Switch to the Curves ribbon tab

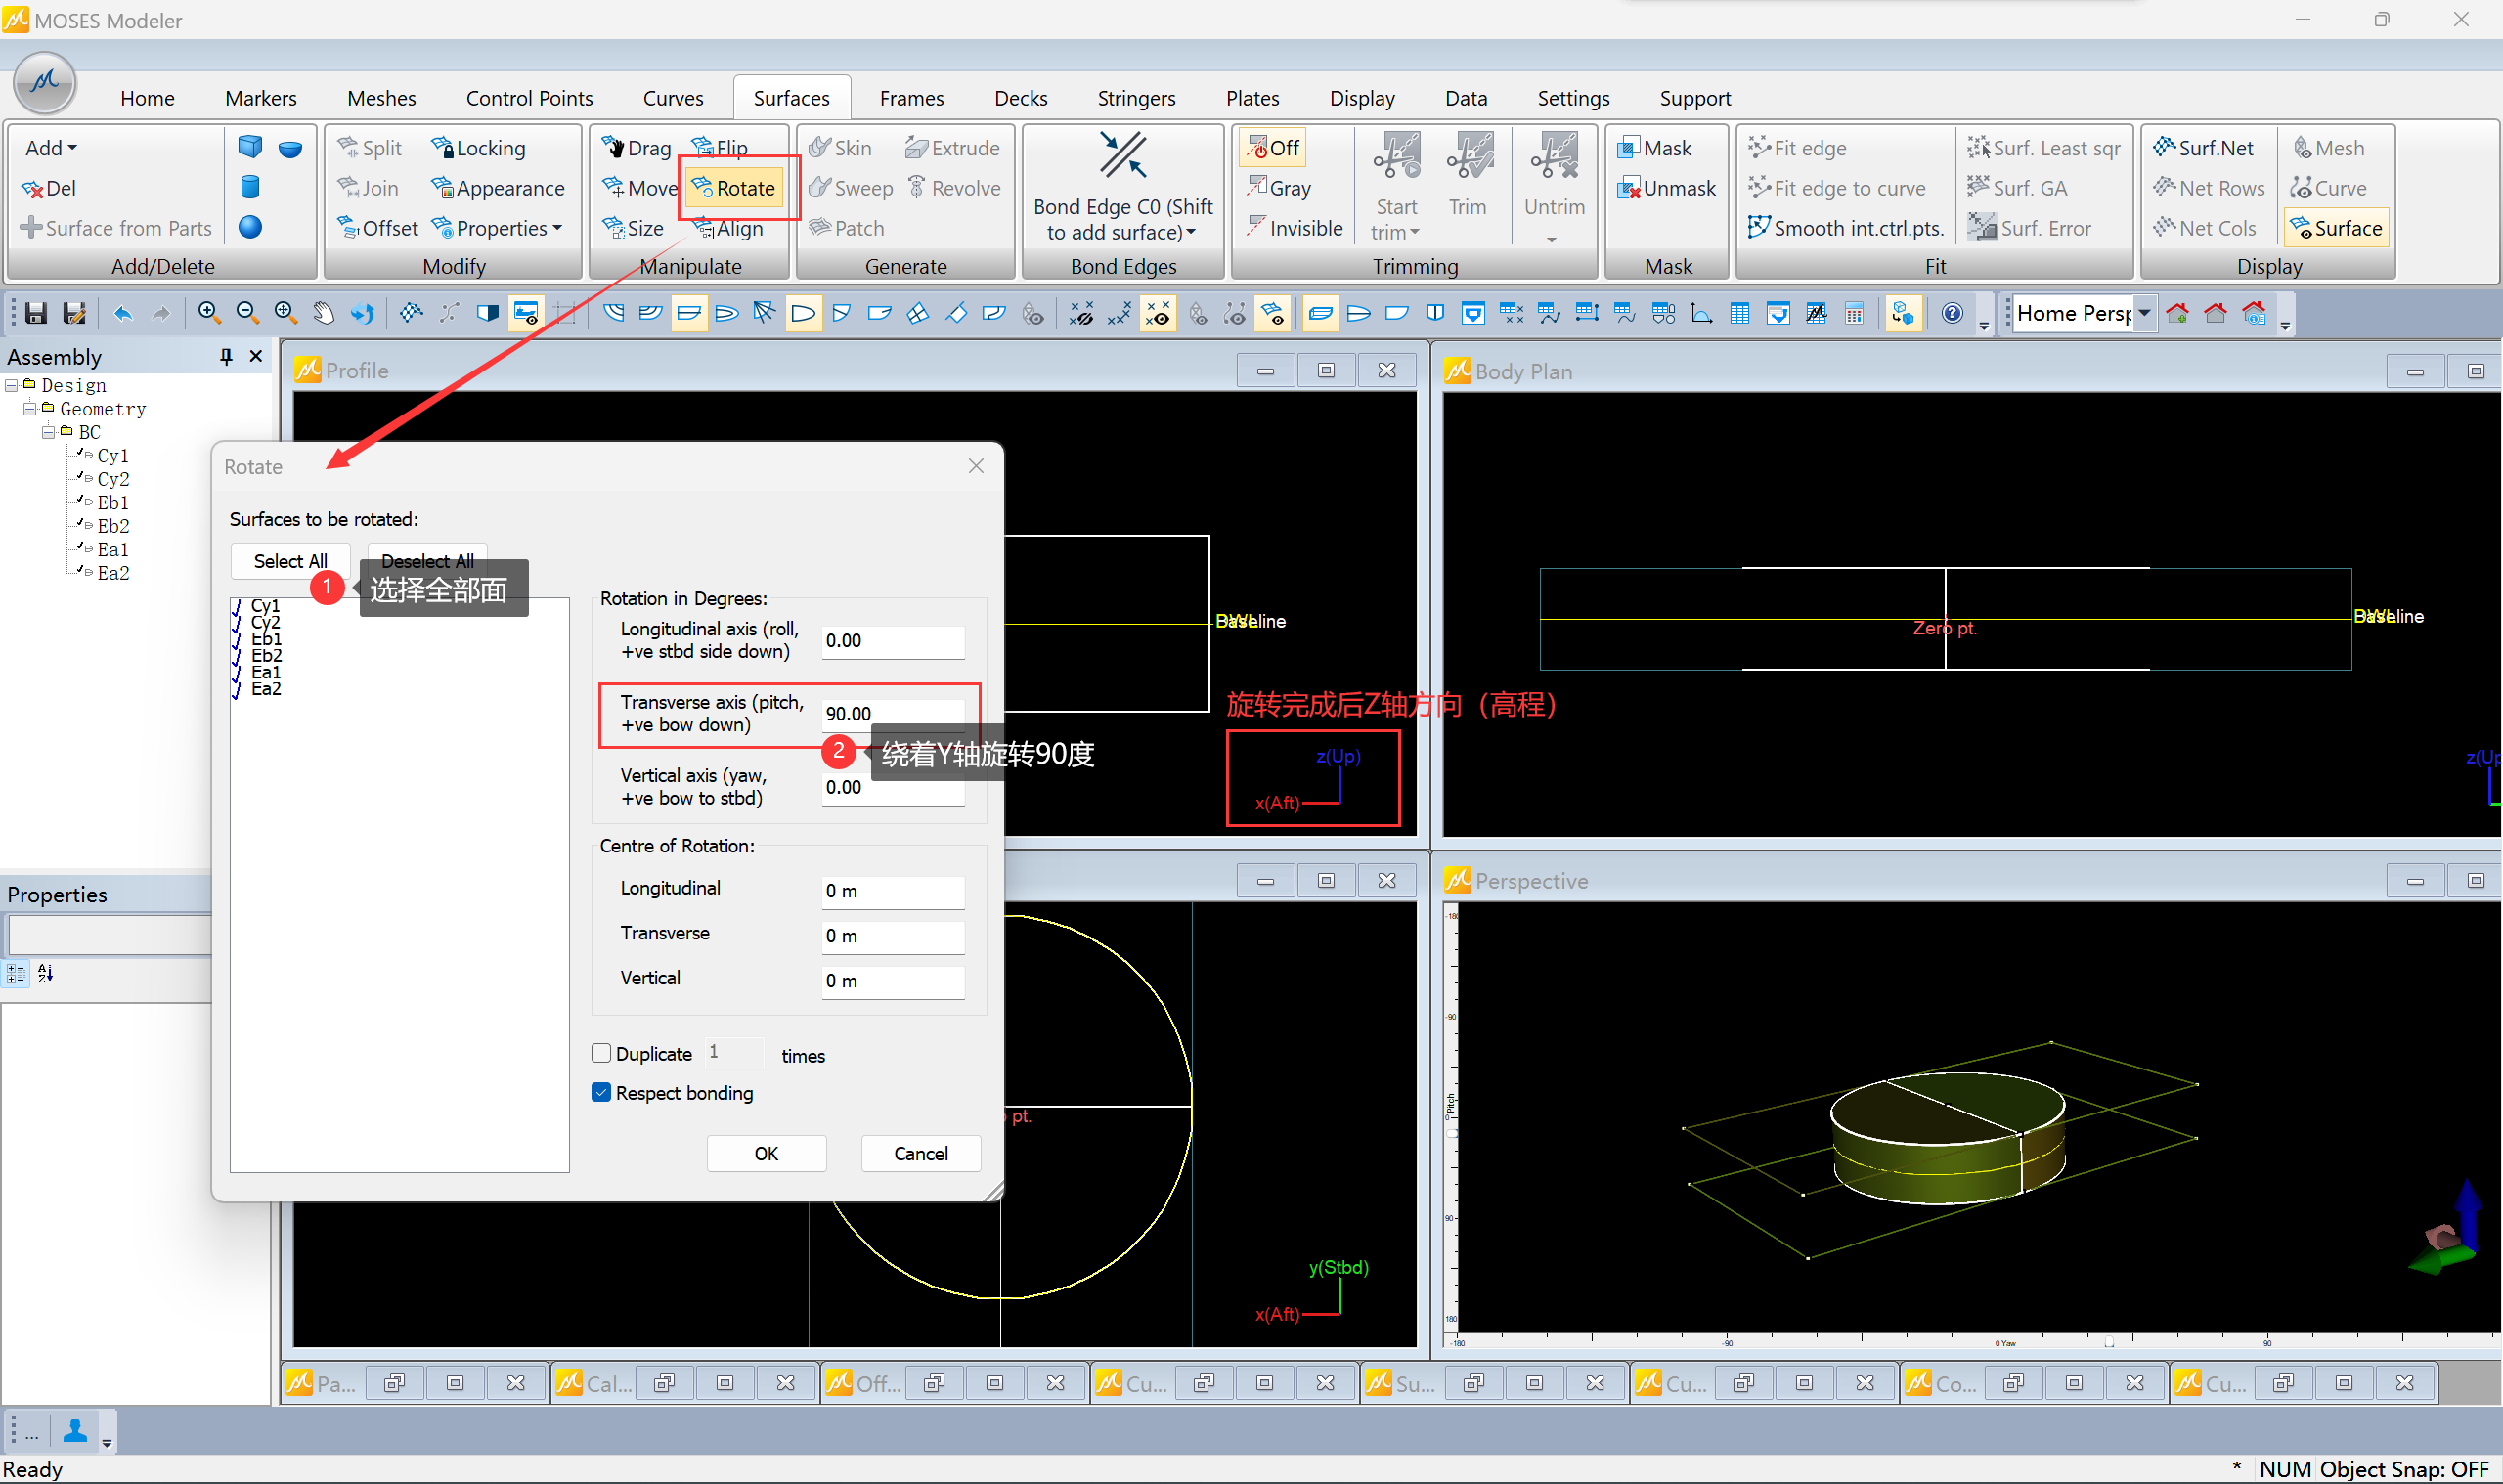[x=672, y=98]
